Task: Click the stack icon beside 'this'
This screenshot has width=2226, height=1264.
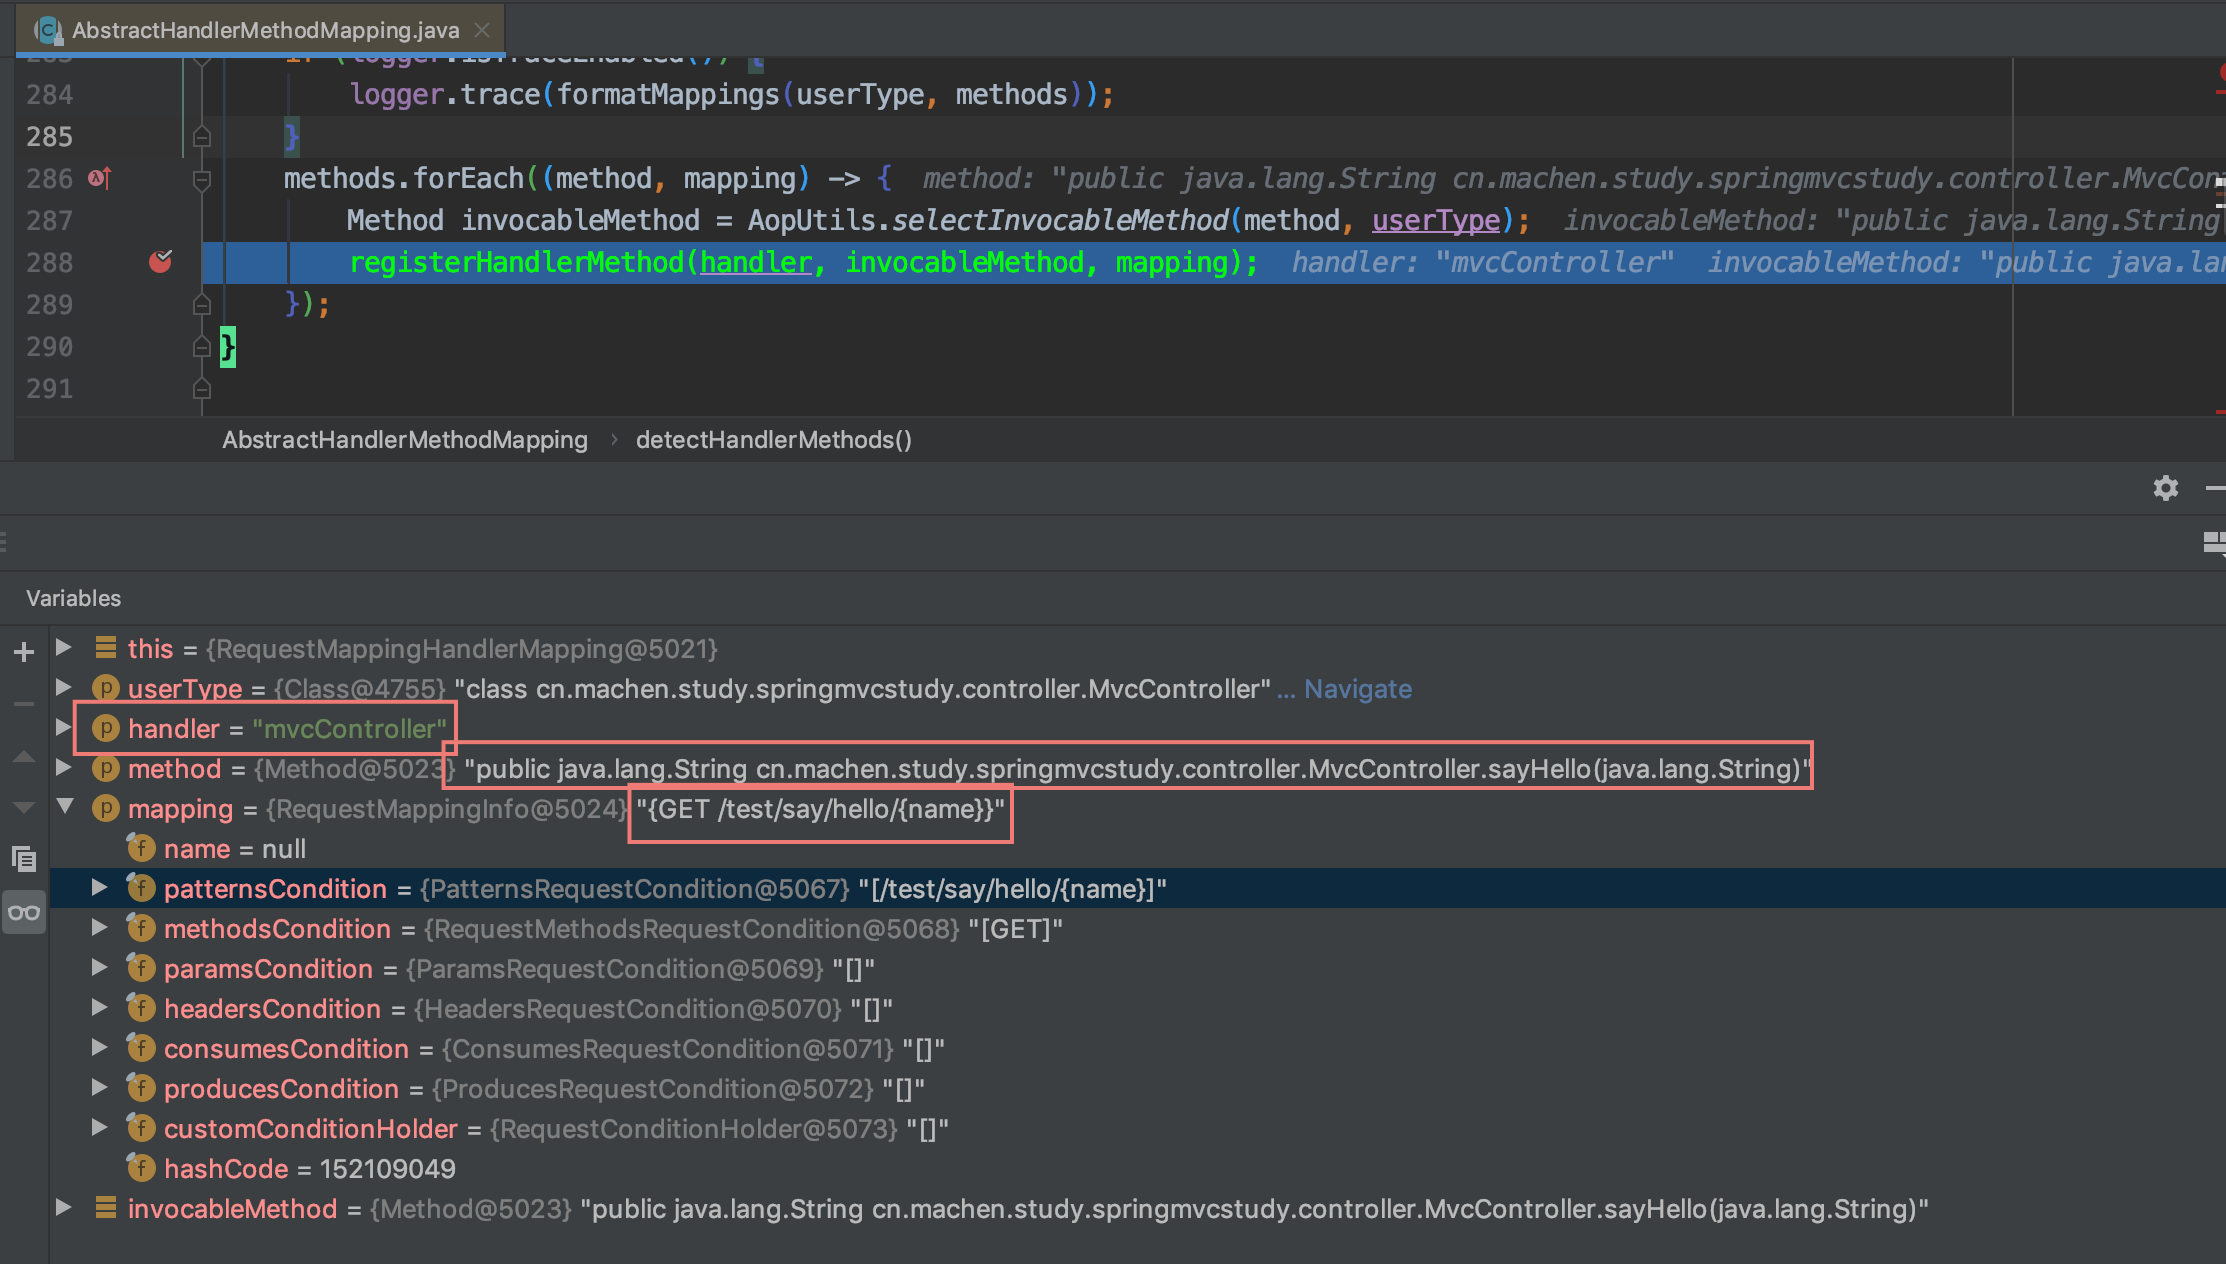Action: coord(106,647)
